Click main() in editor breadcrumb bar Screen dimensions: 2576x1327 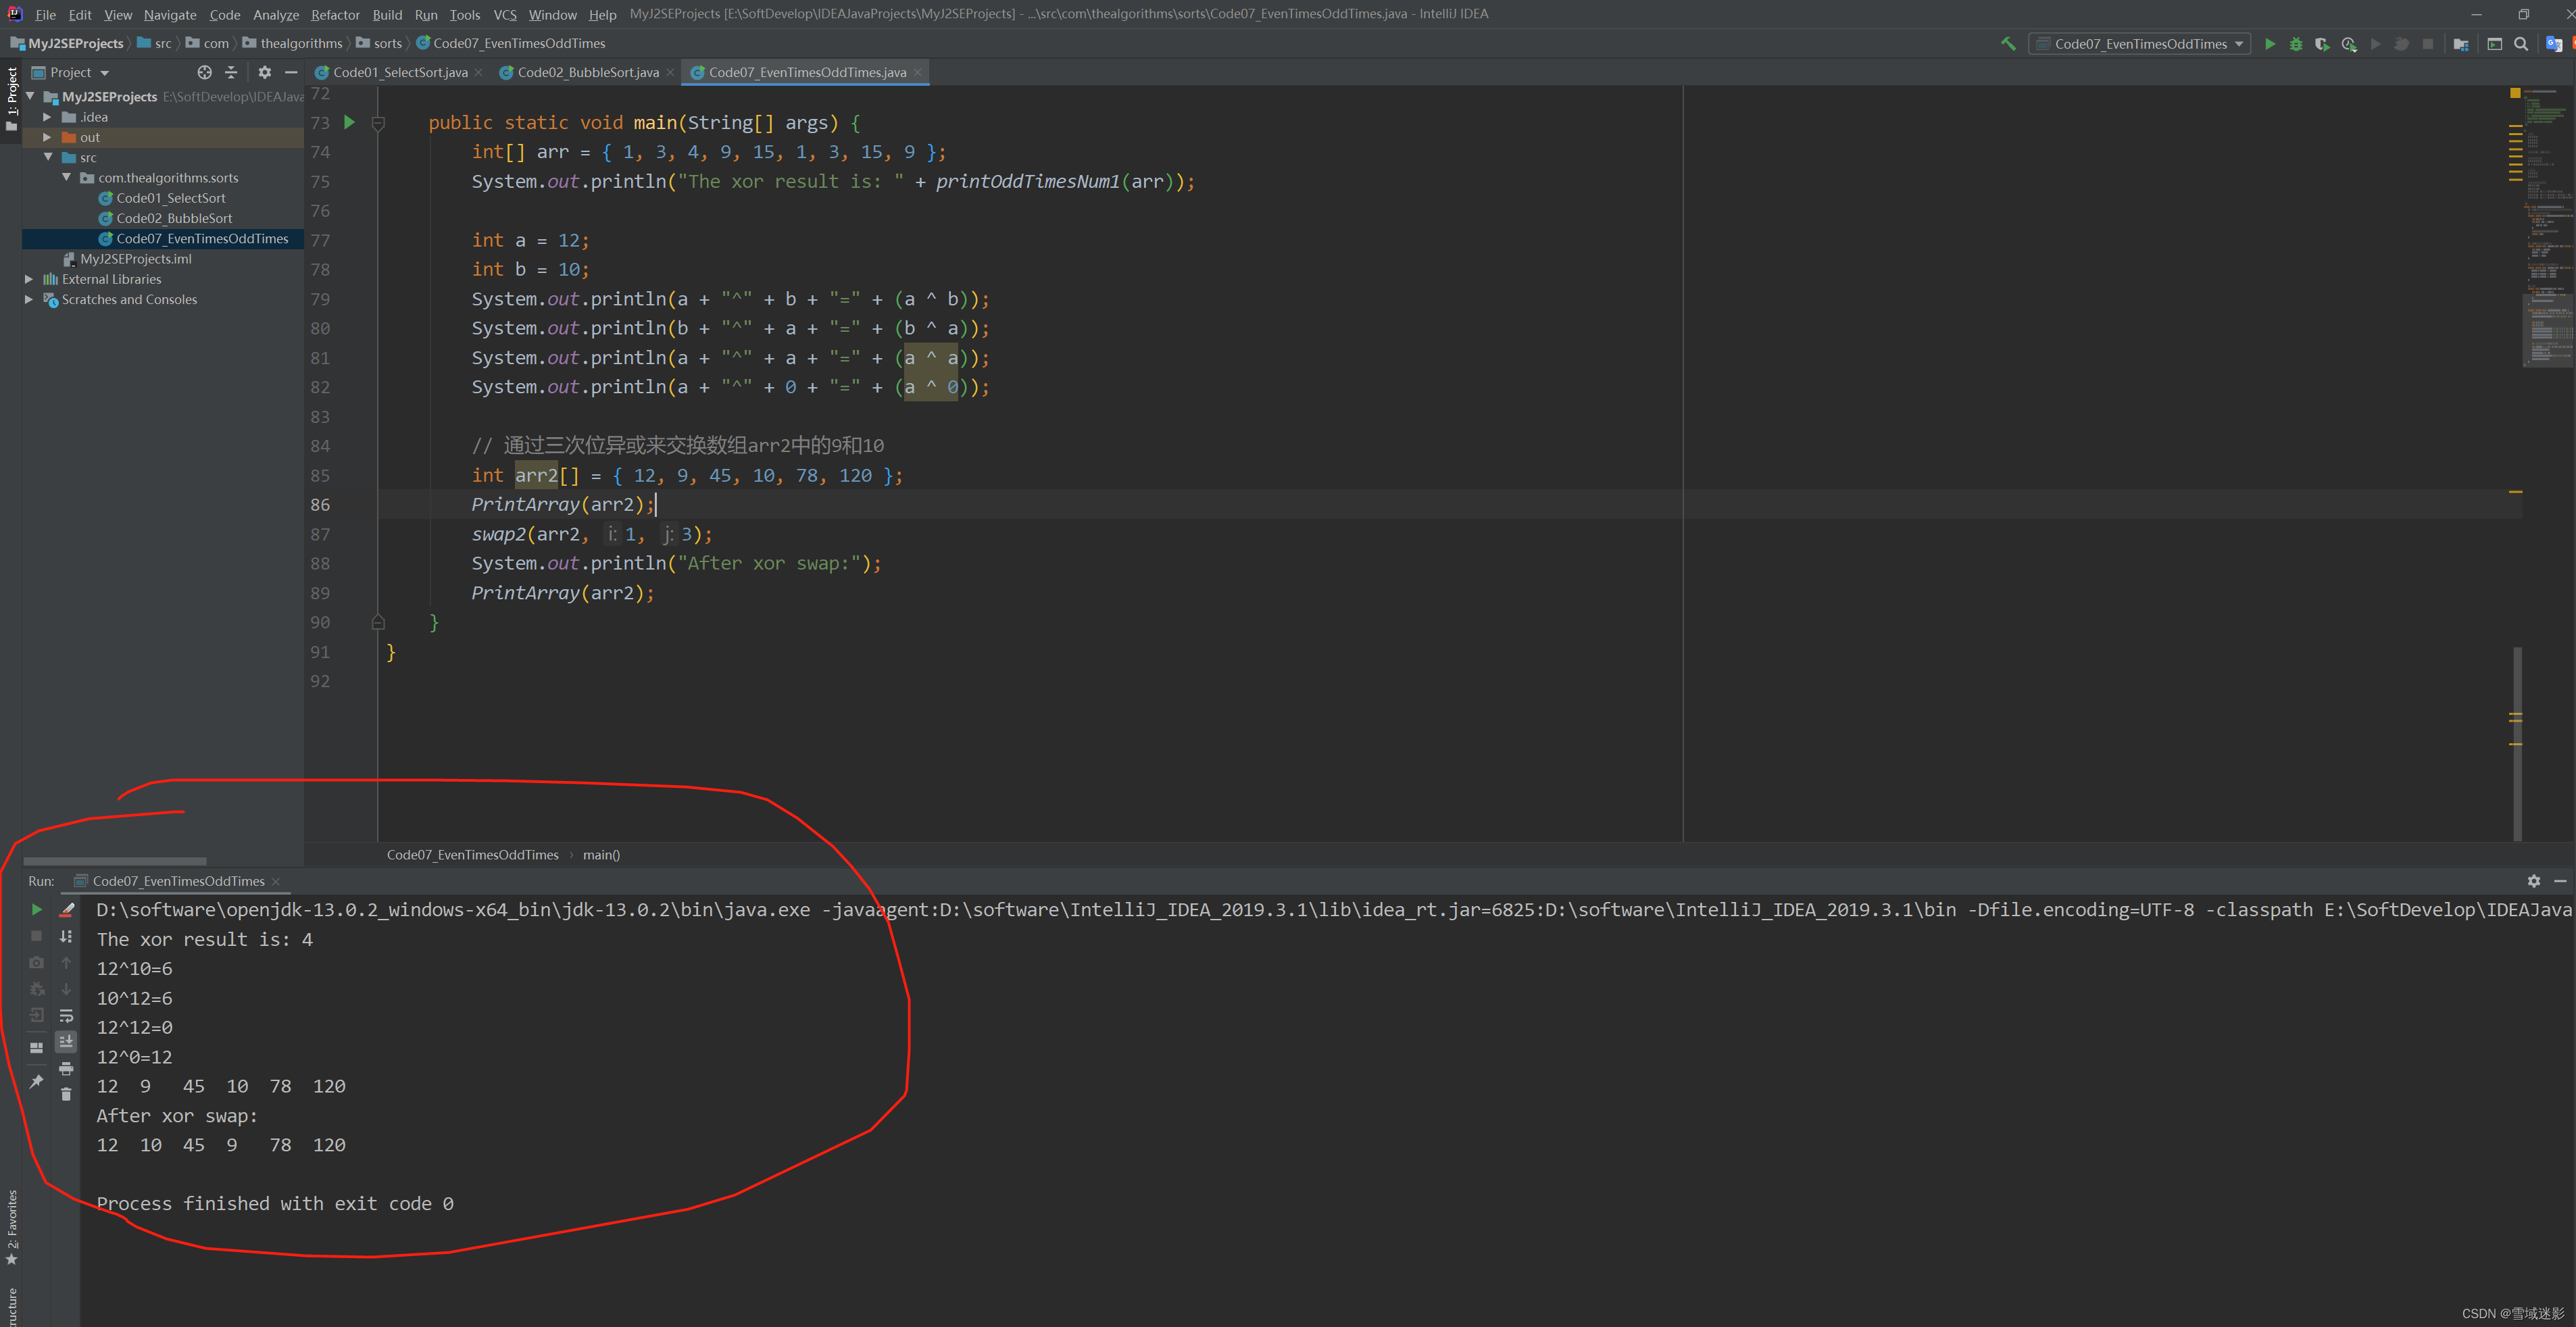[x=601, y=855]
